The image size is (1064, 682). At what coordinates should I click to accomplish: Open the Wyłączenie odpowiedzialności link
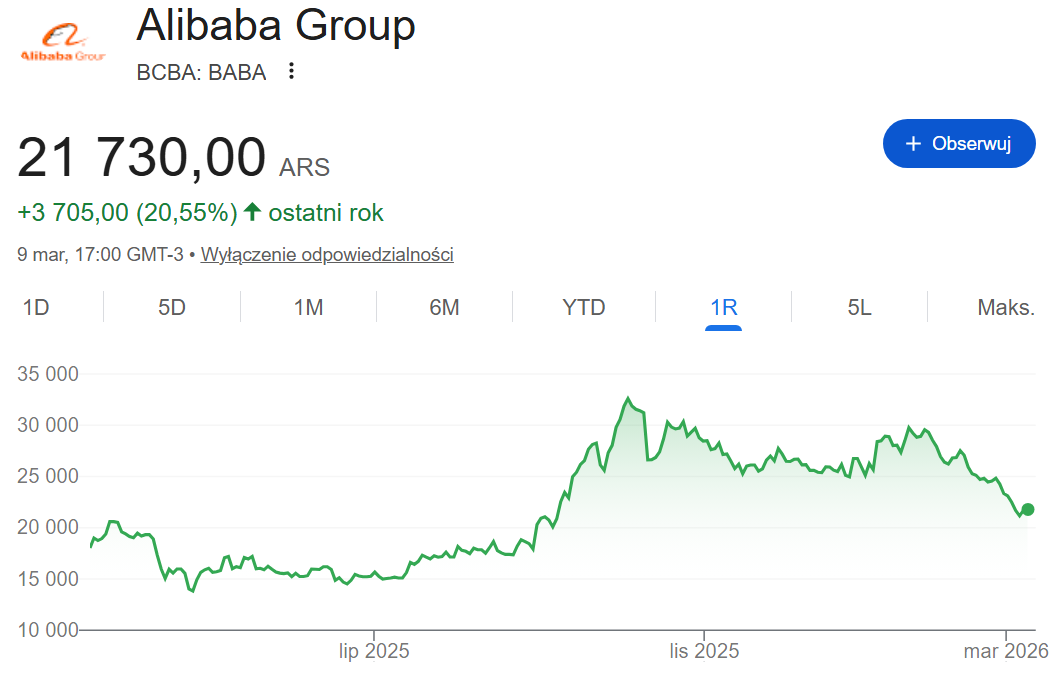tap(327, 254)
